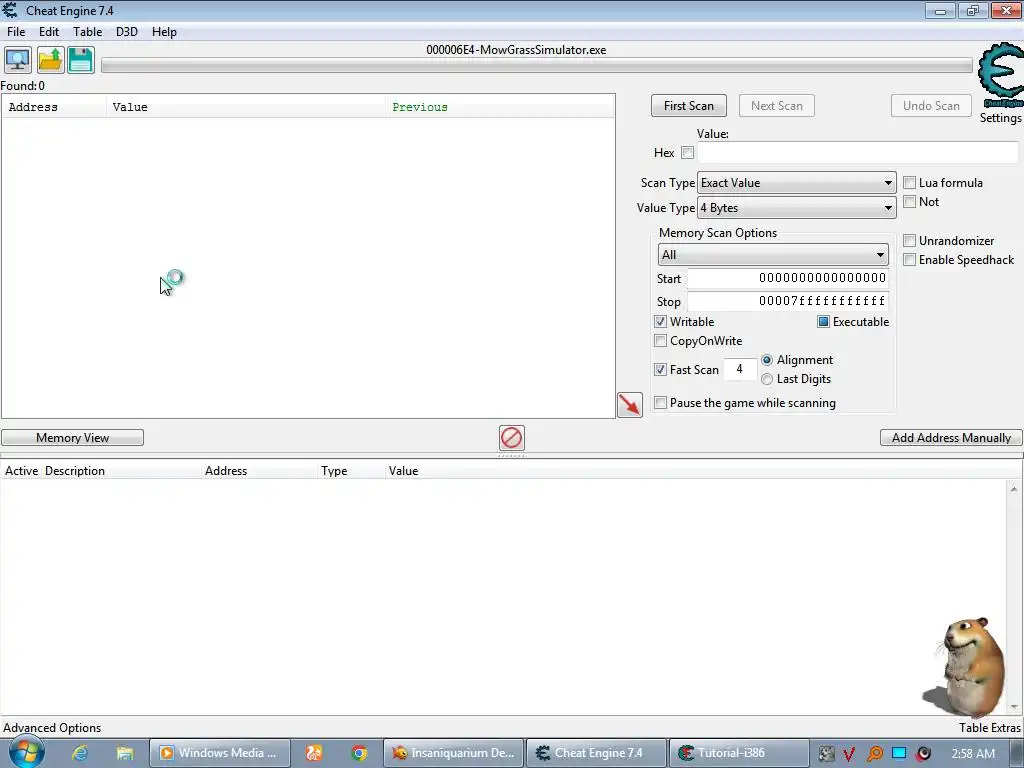This screenshot has width=1024, height=768.
Task: Open the orange UC Browser taskbar icon
Action: [314, 753]
